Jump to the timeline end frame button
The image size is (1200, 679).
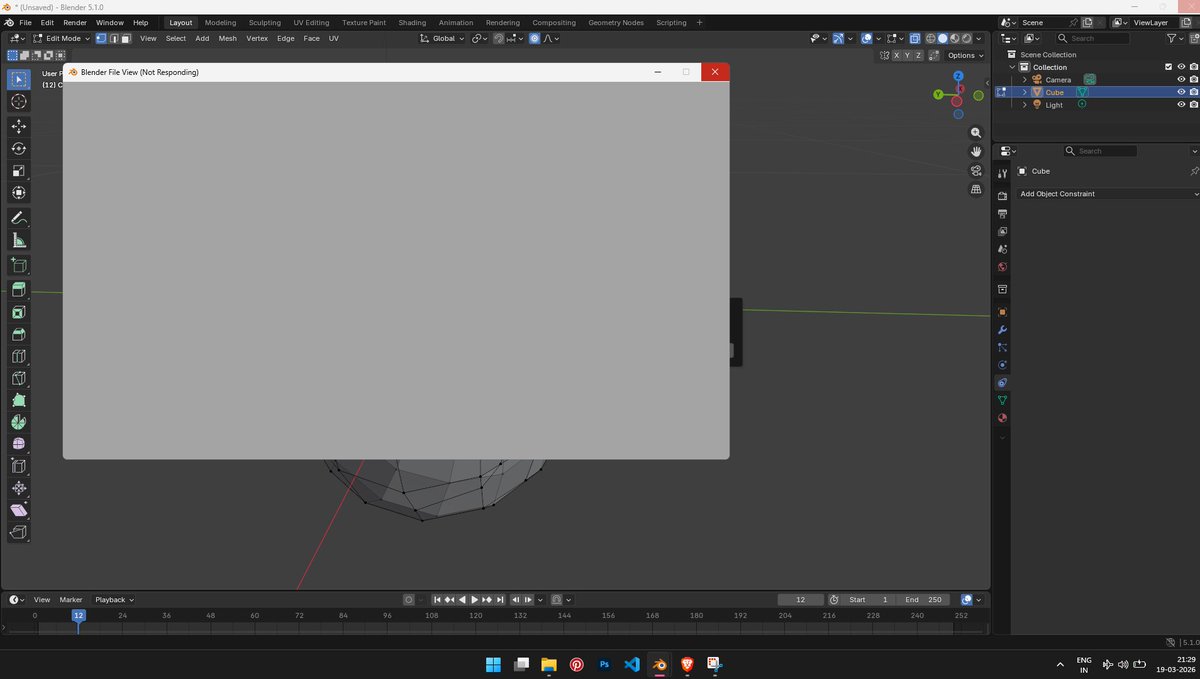click(x=500, y=600)
